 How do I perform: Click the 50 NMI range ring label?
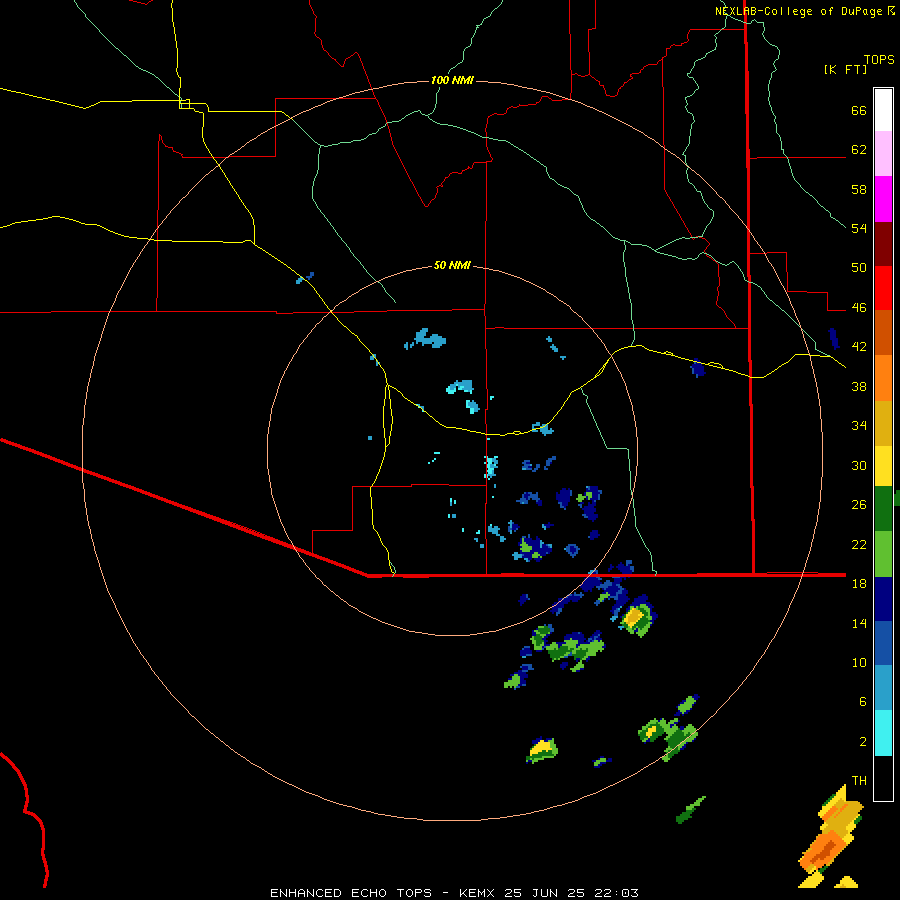click(452, 265)
